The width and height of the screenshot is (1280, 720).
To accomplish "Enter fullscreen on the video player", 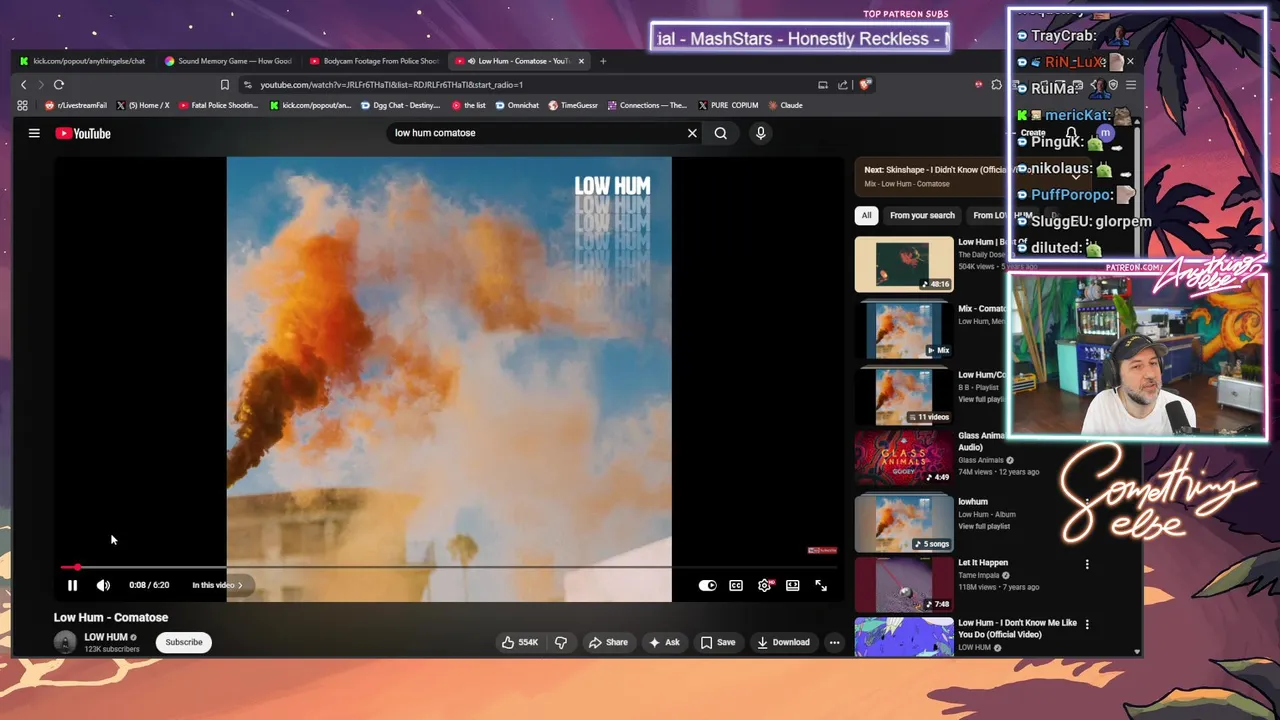I will point(821,586).
